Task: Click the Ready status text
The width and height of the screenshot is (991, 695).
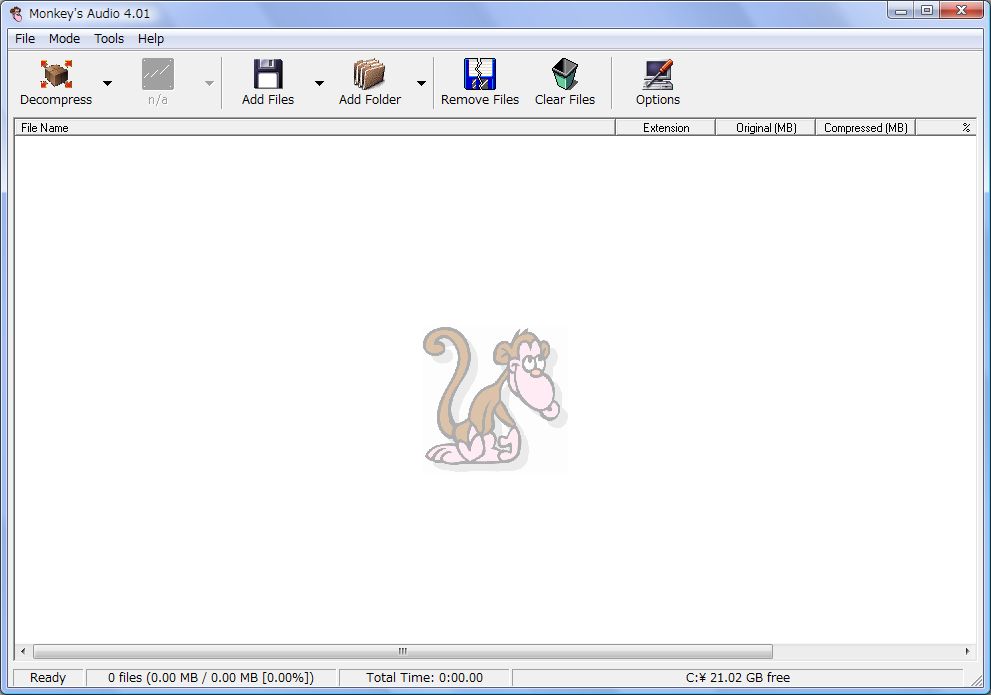Action: pyautogui.click(x=48, y=678)
